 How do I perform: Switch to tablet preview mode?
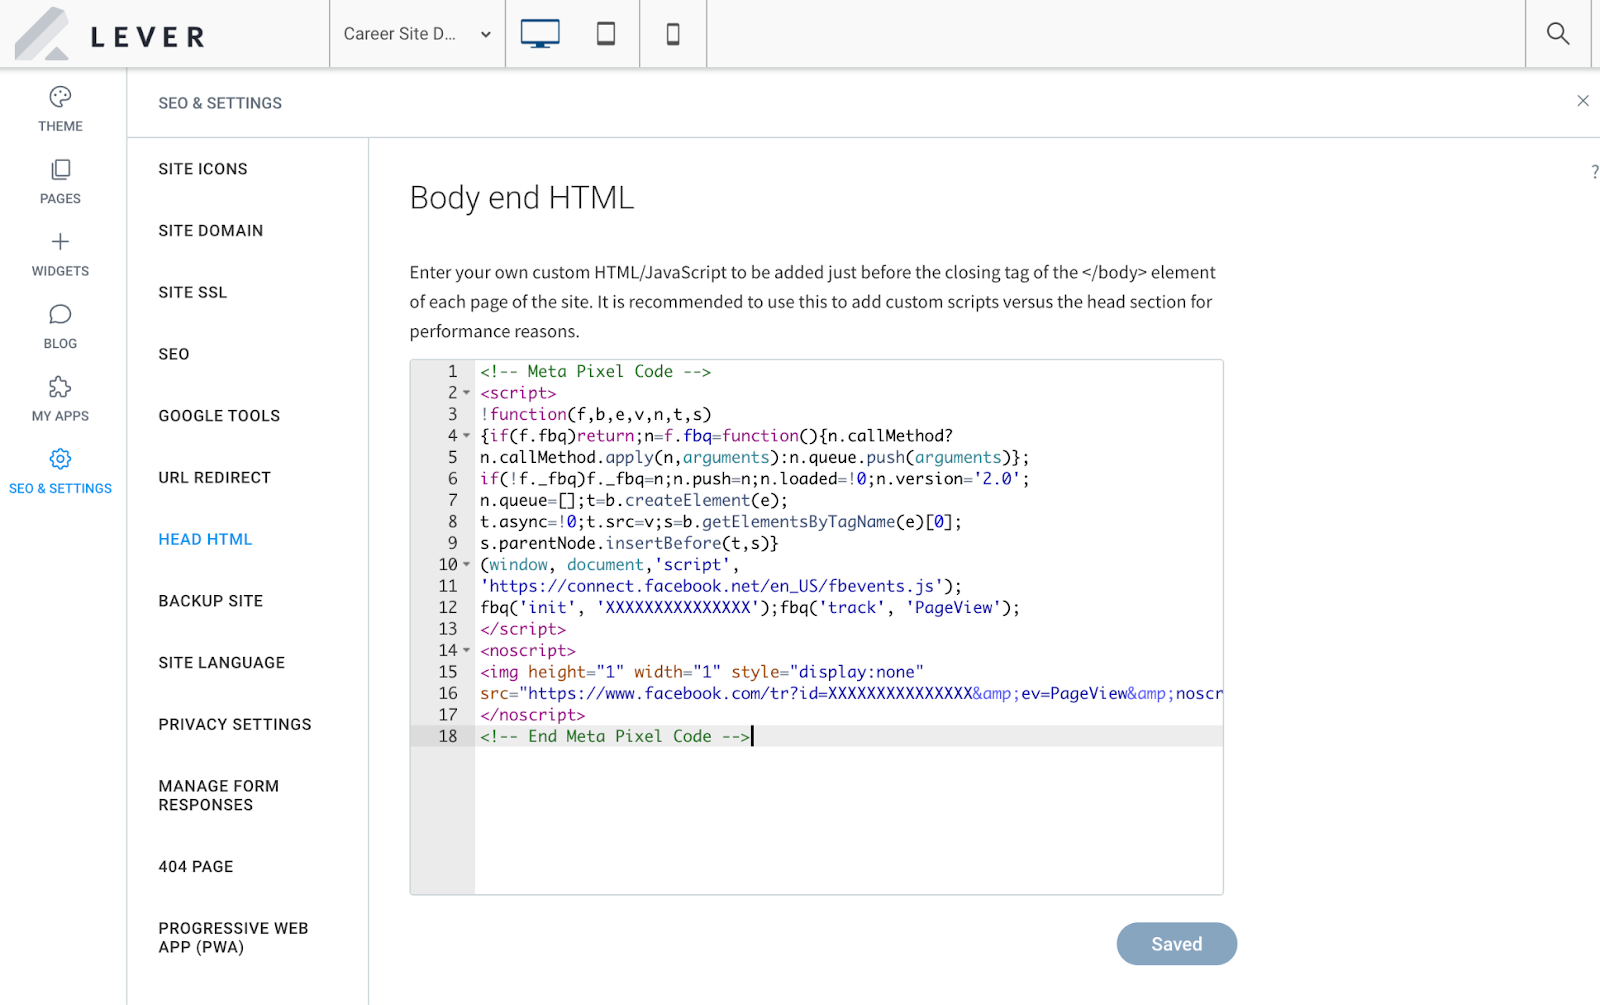coord(606,34)
